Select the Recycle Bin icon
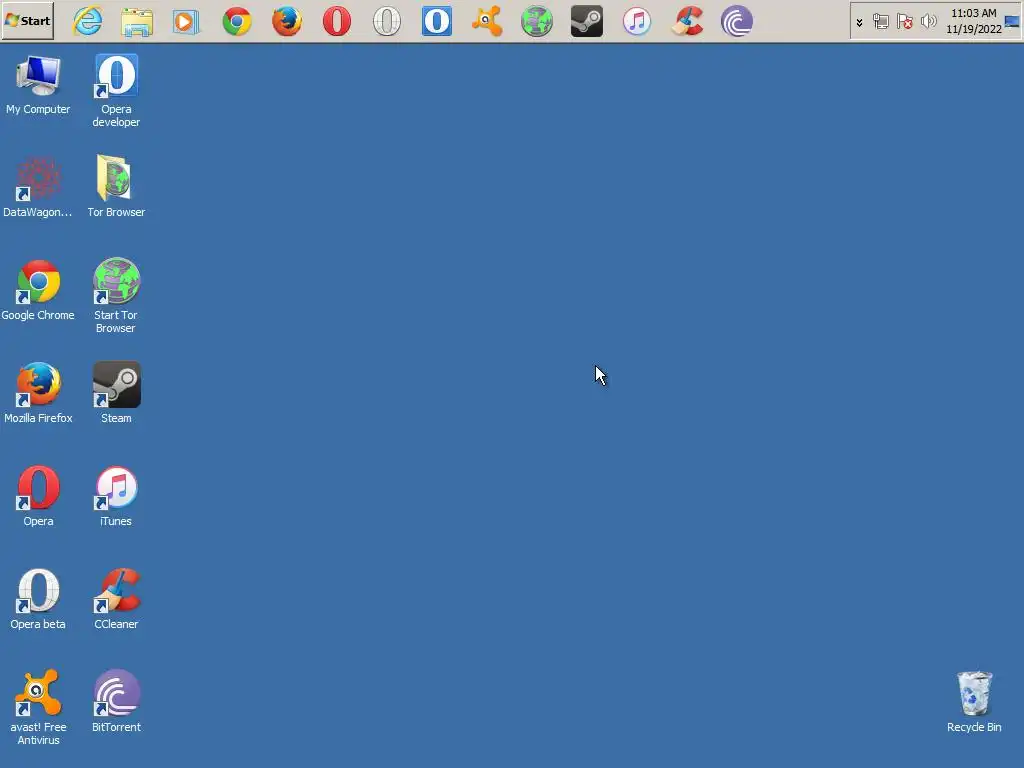Viewport: 1024px width, 768px height. point(974,703)
